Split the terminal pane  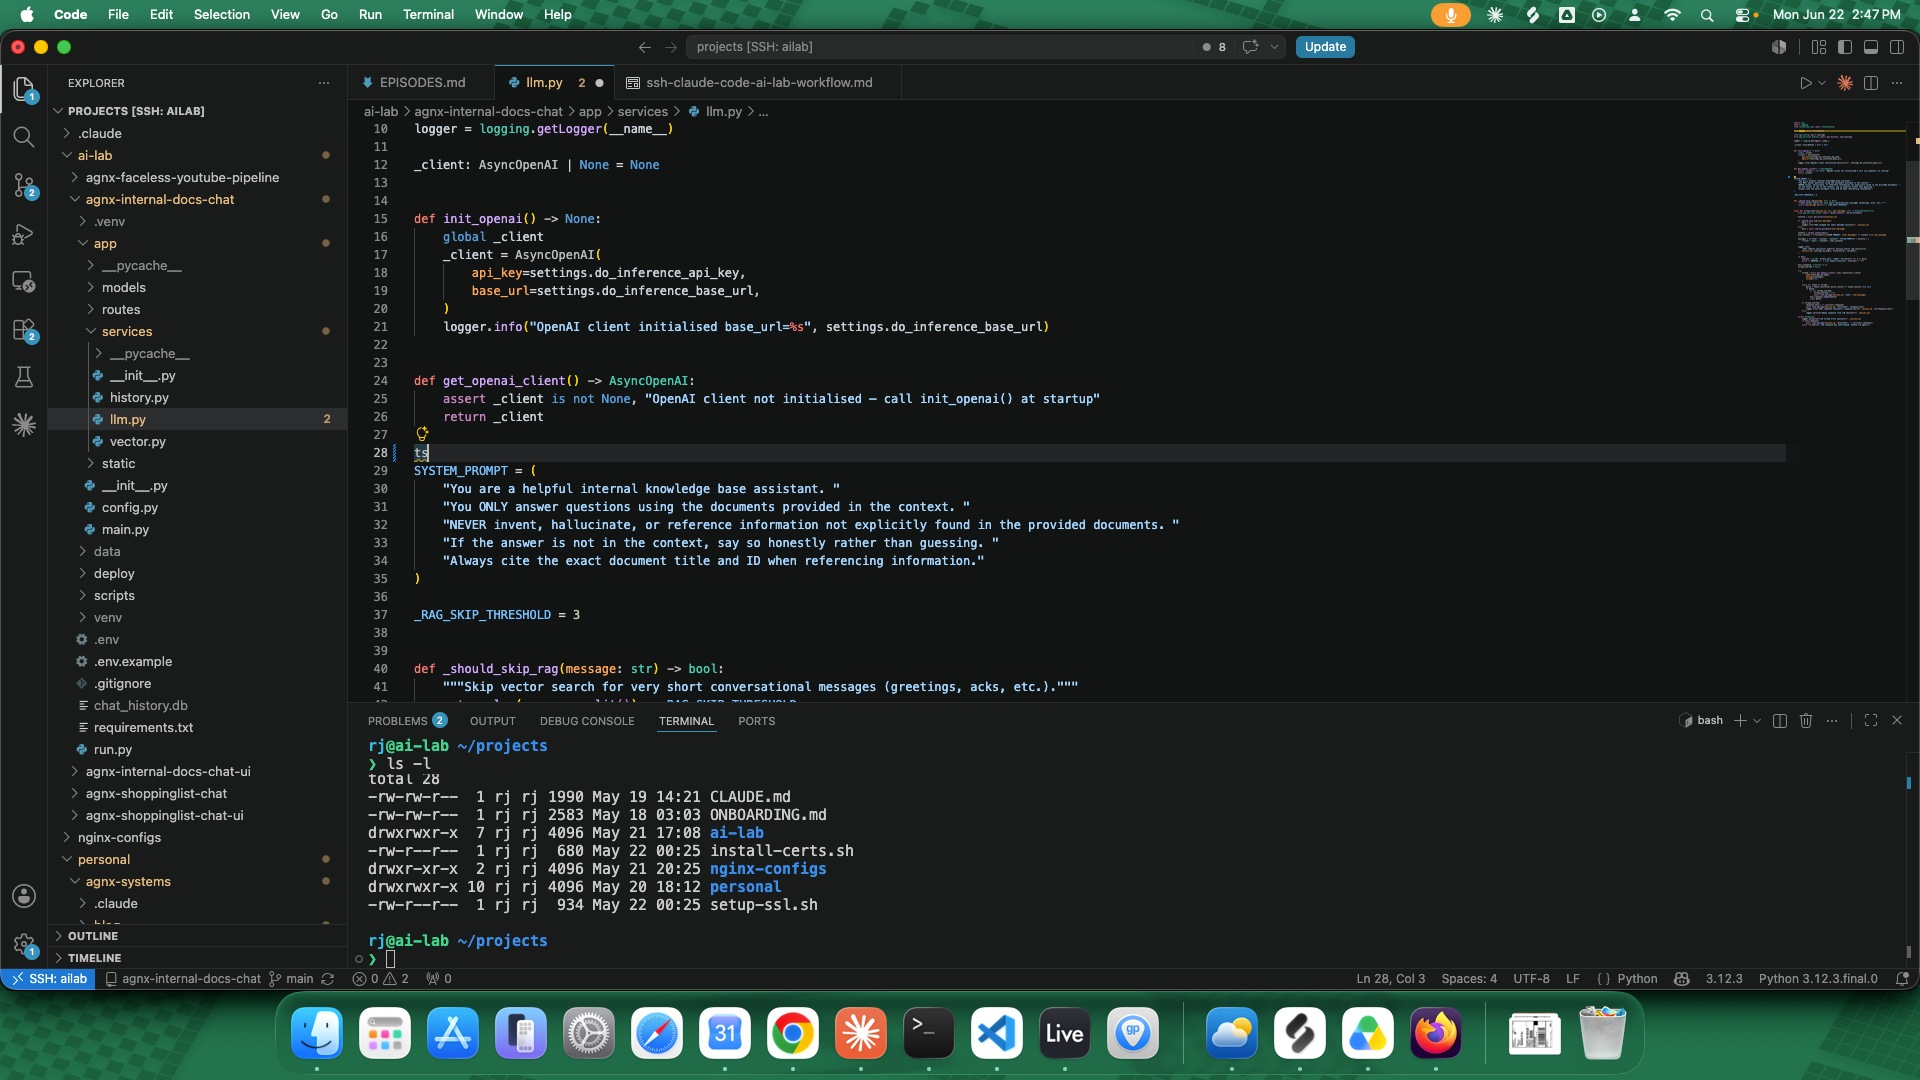coord(1780,720)
